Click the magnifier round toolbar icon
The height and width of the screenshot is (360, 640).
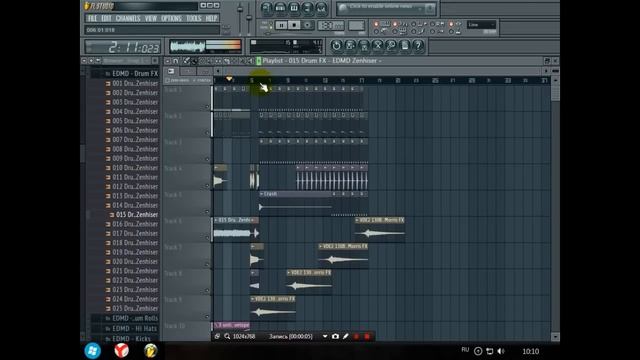pyautogui.click(x=391, y=45)
